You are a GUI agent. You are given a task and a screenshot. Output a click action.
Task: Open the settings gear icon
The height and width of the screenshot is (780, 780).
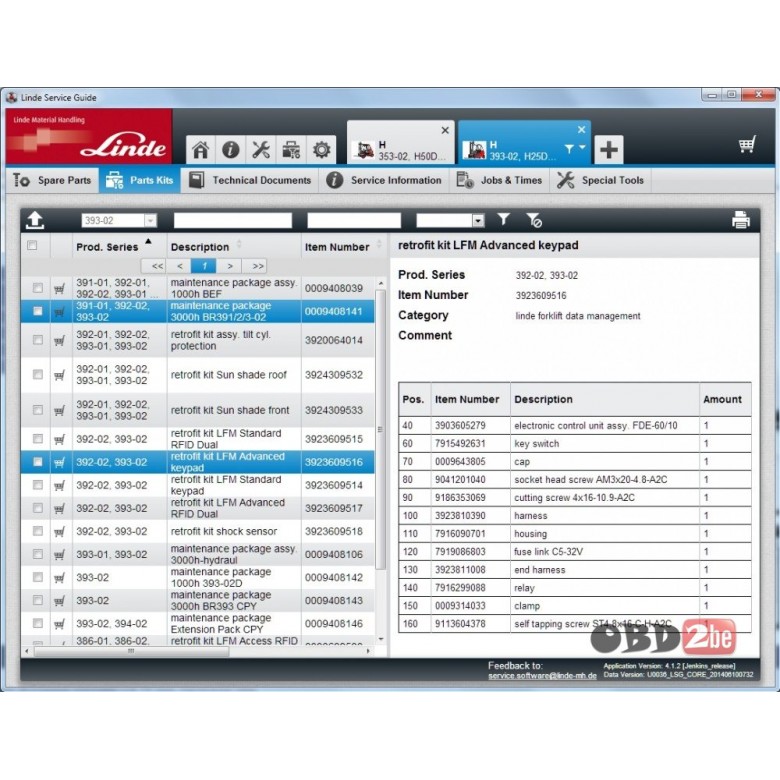tap(321, 149)
